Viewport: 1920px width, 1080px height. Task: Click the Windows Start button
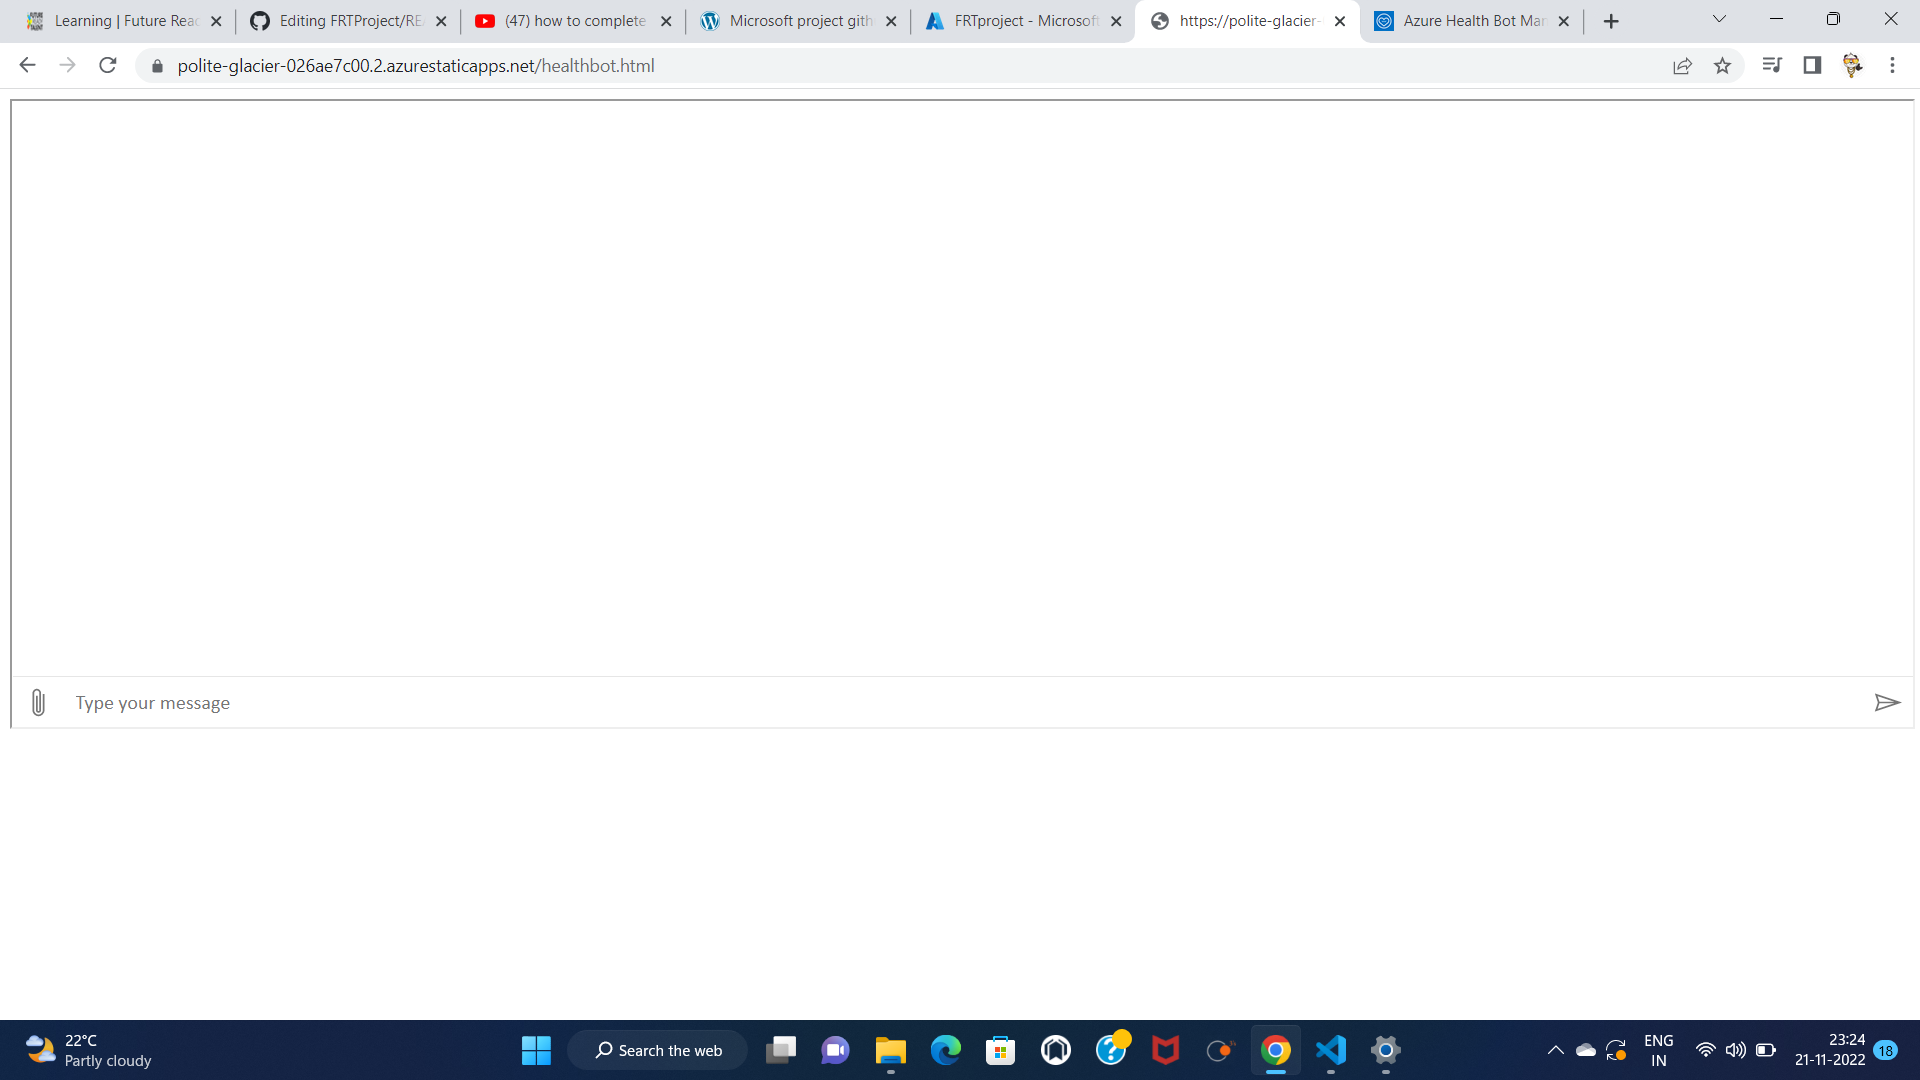(x=536, y=1050)
